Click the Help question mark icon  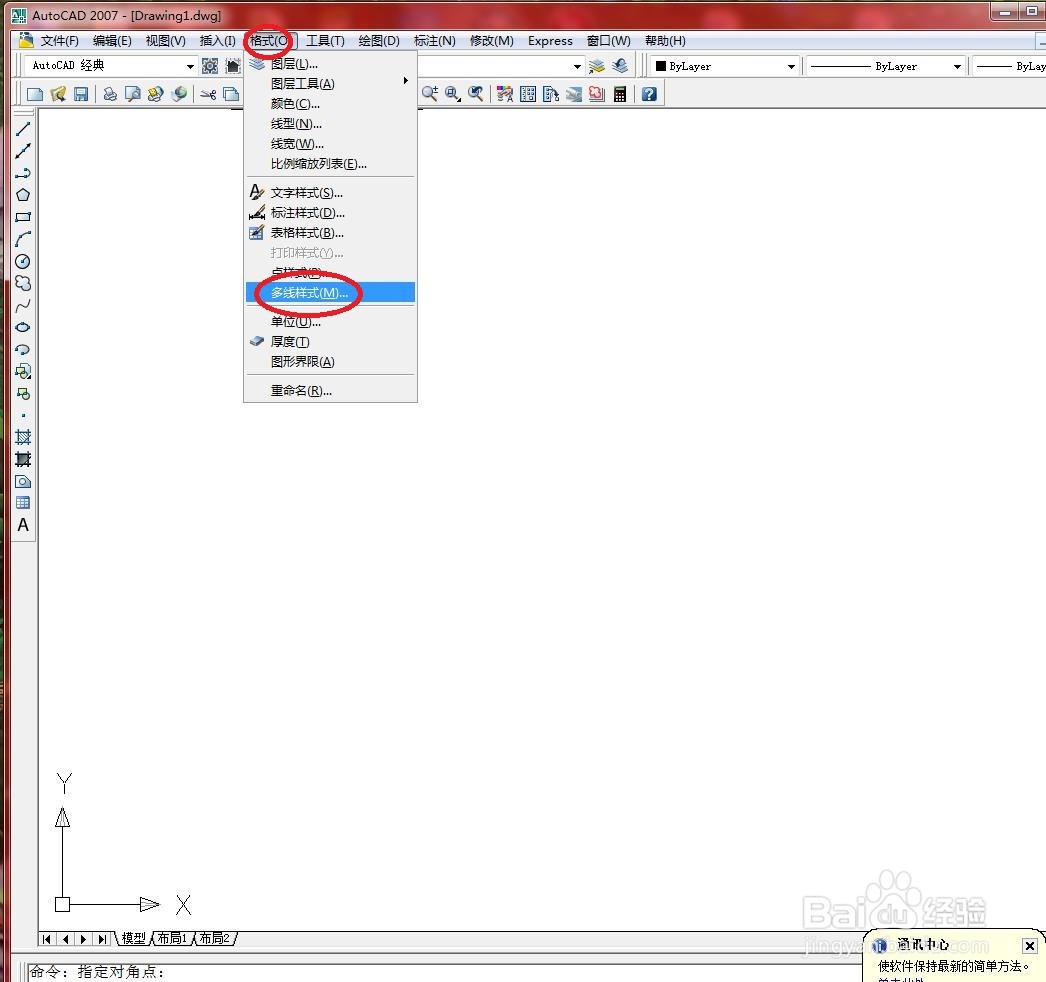coord(649,94)
